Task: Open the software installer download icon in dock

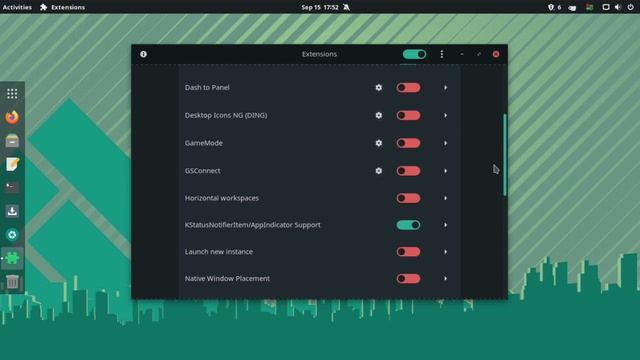Action: pyautogui.click(x=12, y=211)
